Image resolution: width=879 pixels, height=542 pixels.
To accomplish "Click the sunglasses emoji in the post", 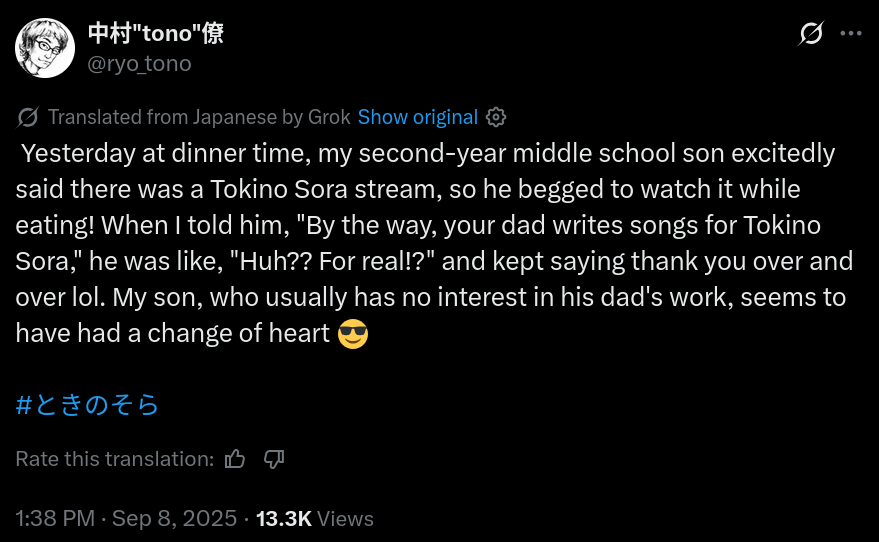I will (x=353, y=334).
